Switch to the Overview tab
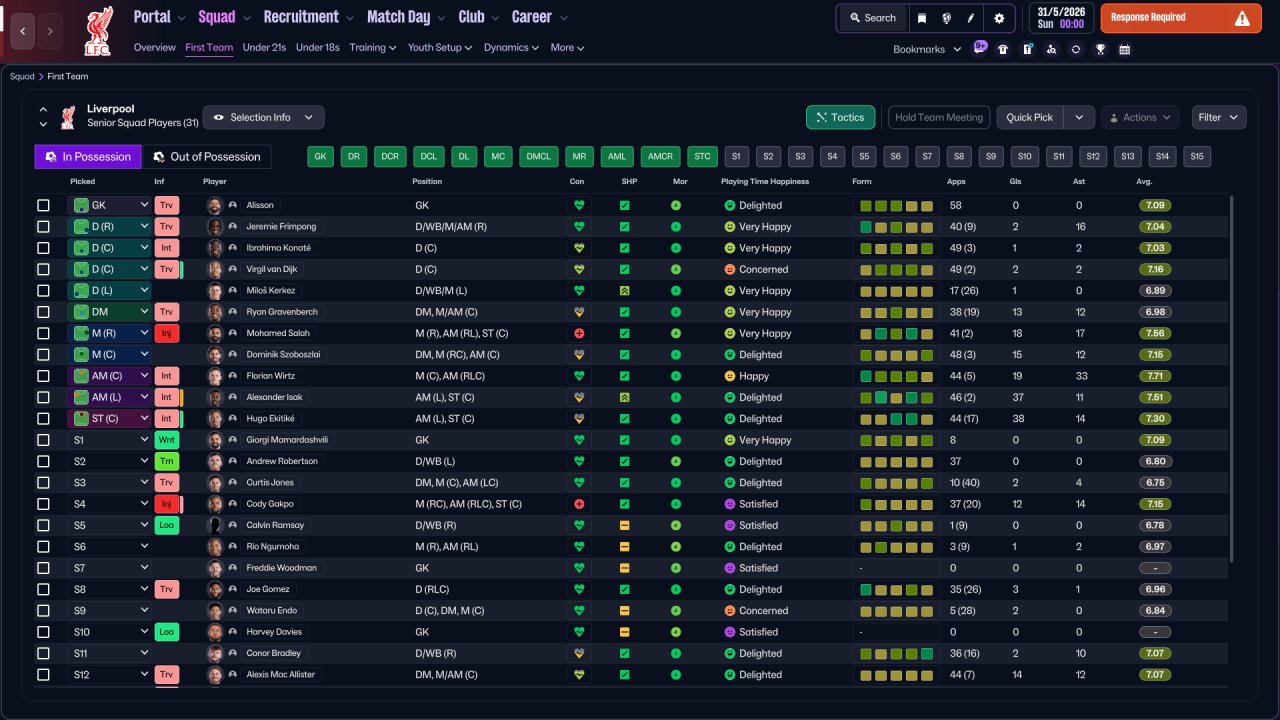 click(x=155, y=47)
